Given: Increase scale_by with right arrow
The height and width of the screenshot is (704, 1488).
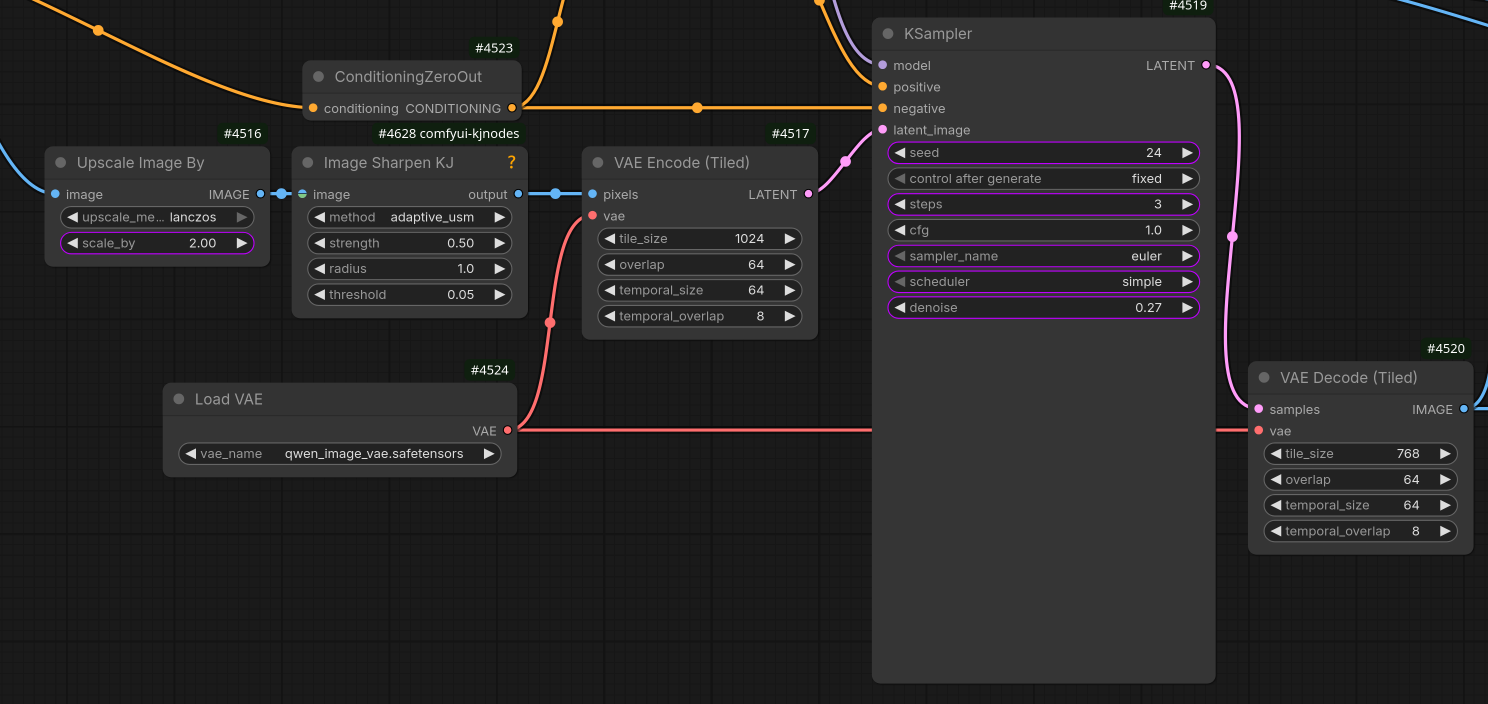Looking at the screenshot, I should [x=241, y=243].
